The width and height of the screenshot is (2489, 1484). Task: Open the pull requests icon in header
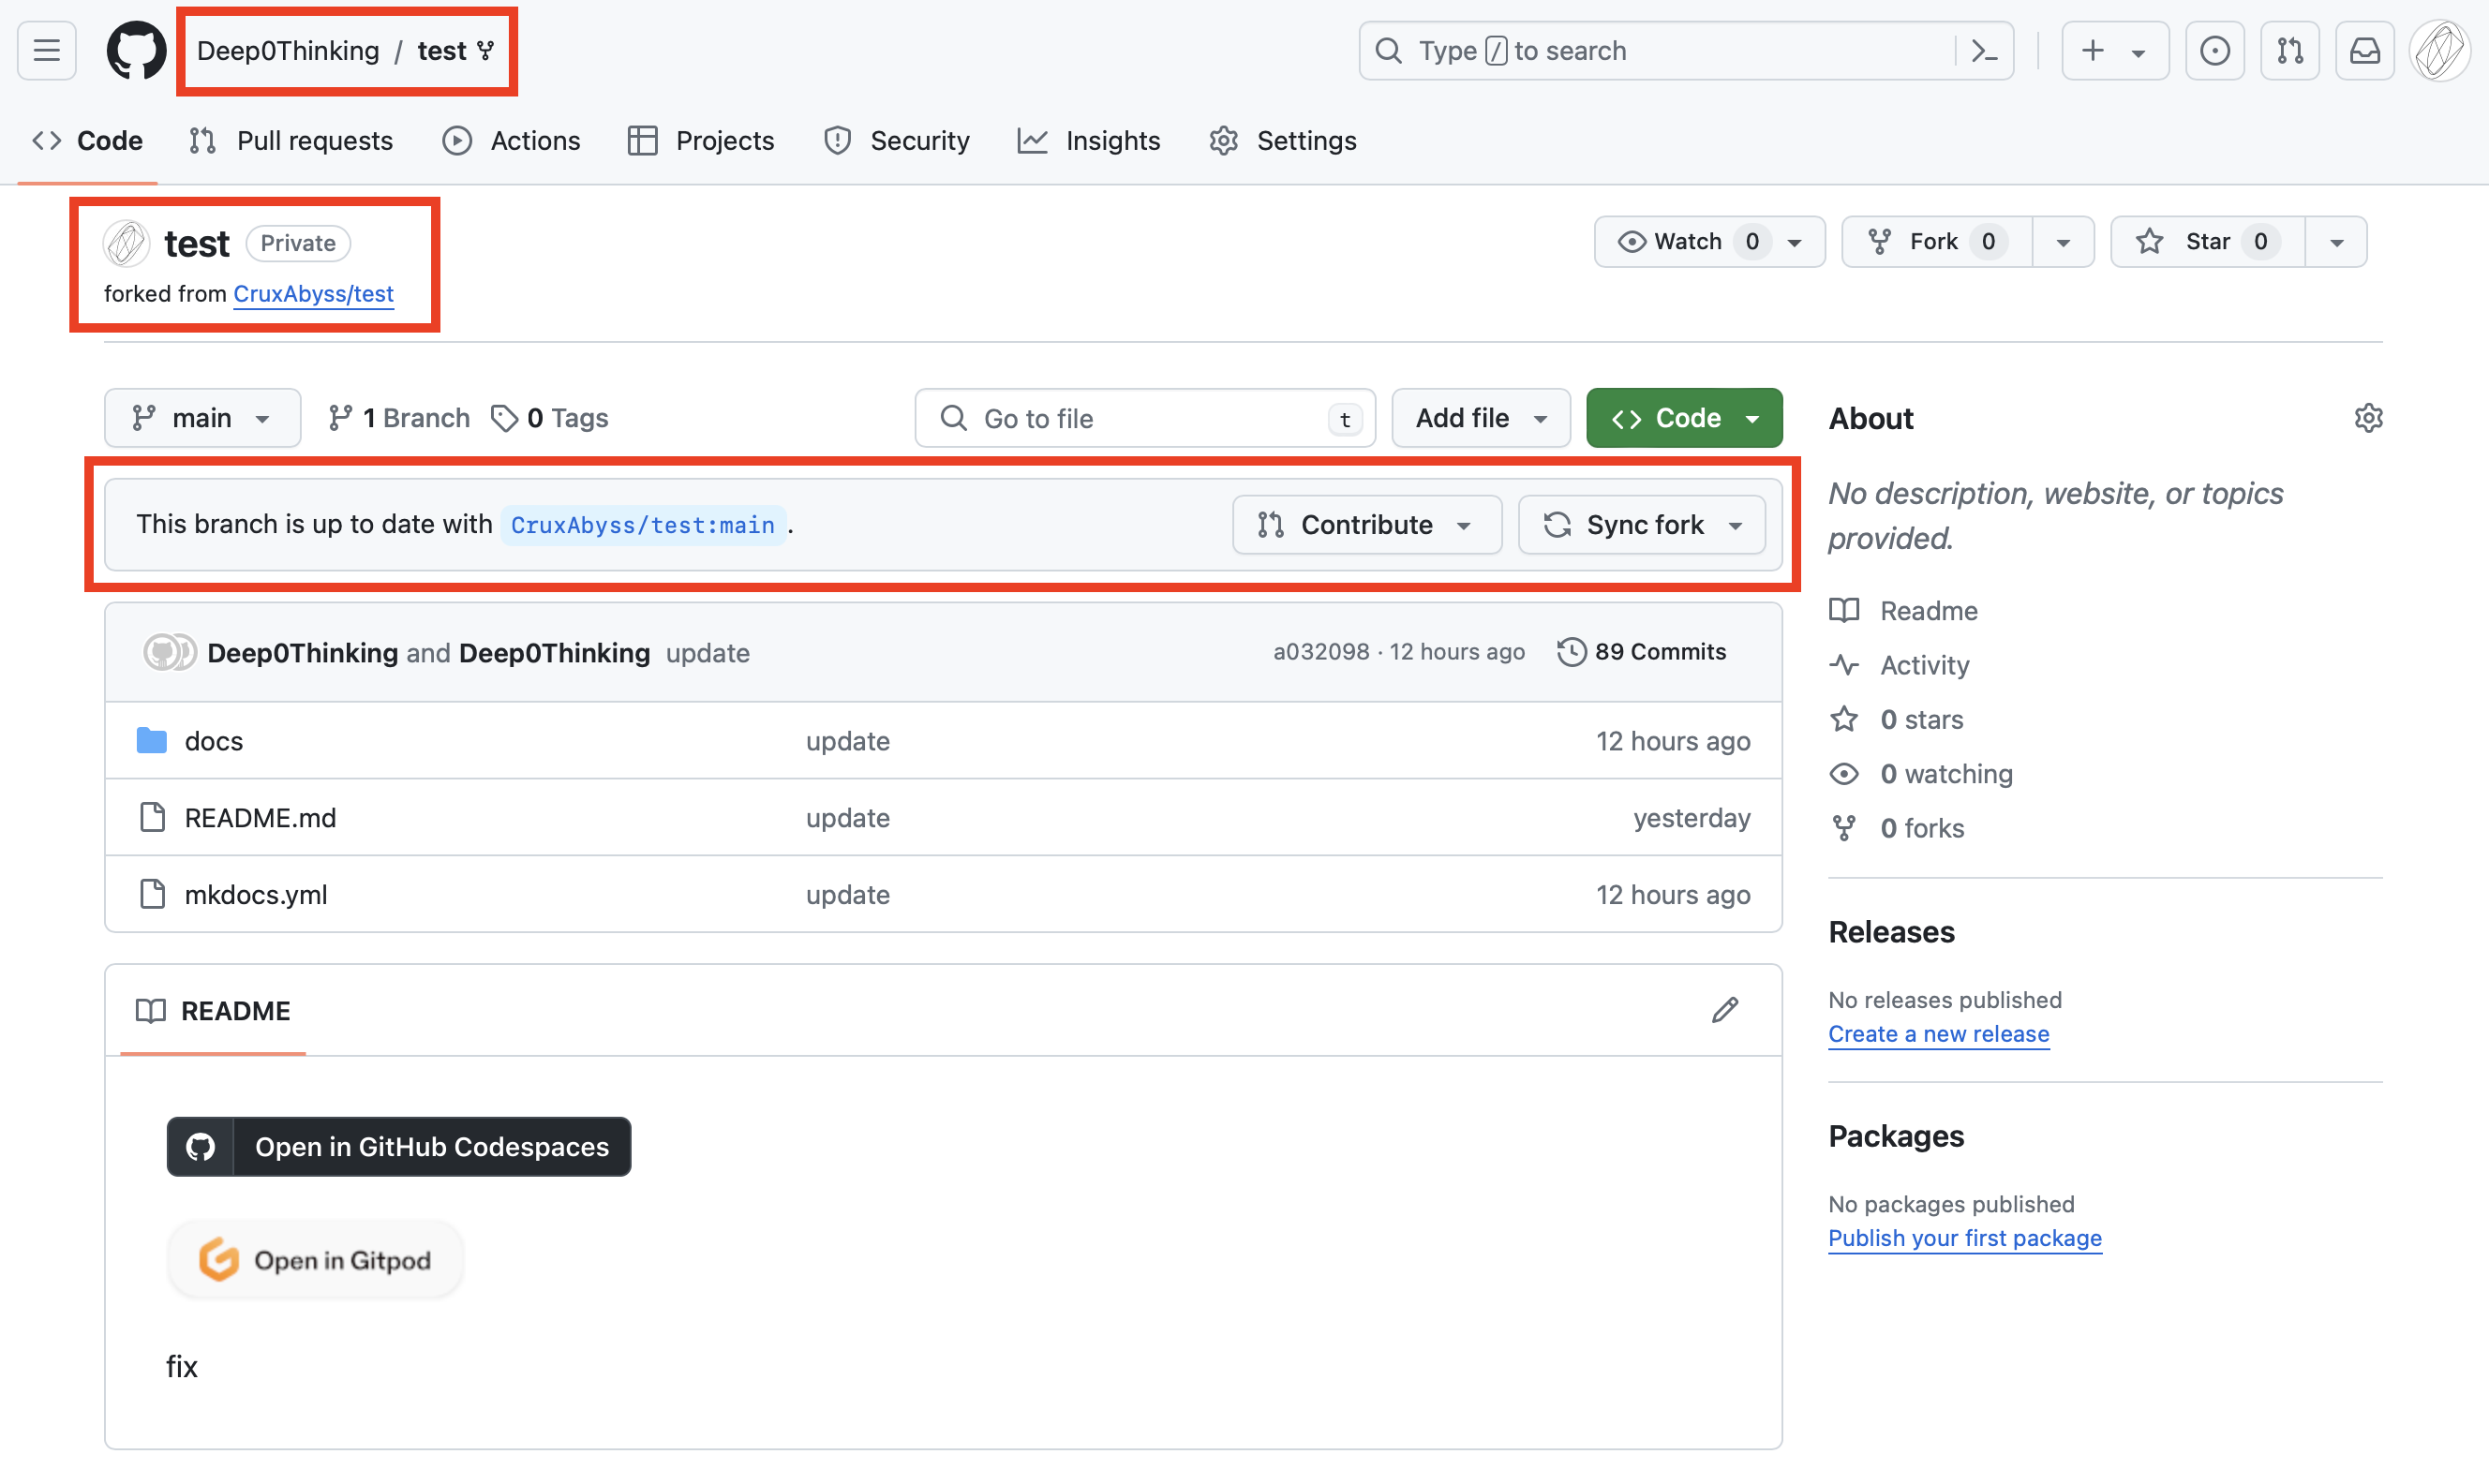click(2289, 50)
